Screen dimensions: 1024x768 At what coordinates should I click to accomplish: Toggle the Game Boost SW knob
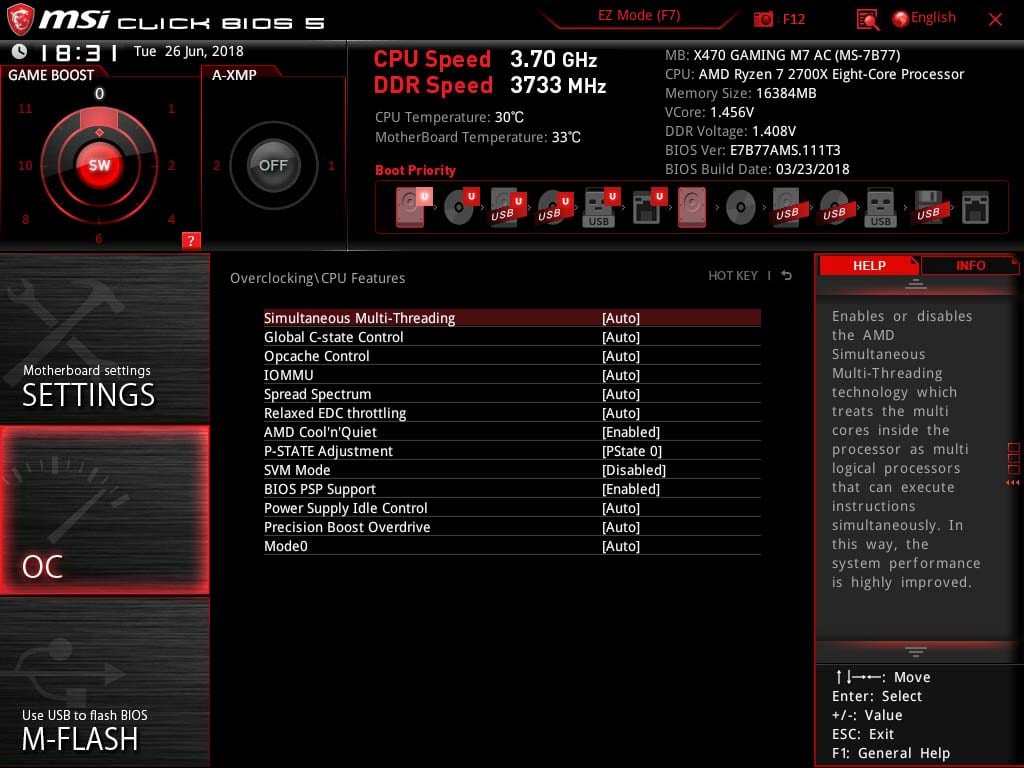(x=99, y=165)
